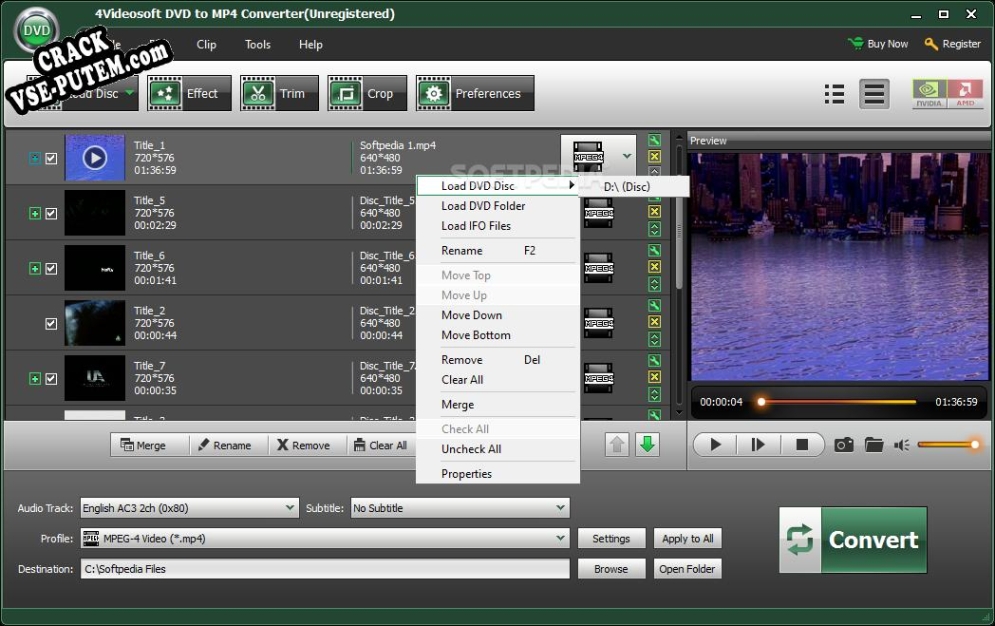Open settings wrench icon for Title_2
Viewport: 995px width, 626px height.
[654, 306]
